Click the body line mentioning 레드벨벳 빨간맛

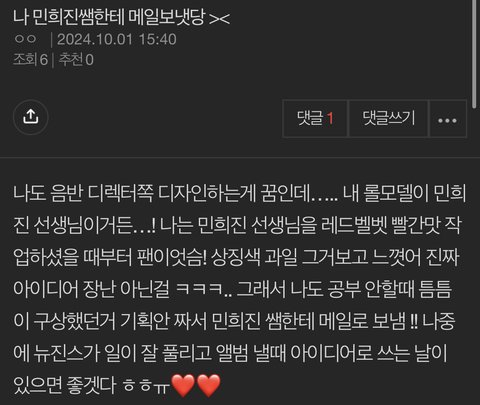point(238,225)
